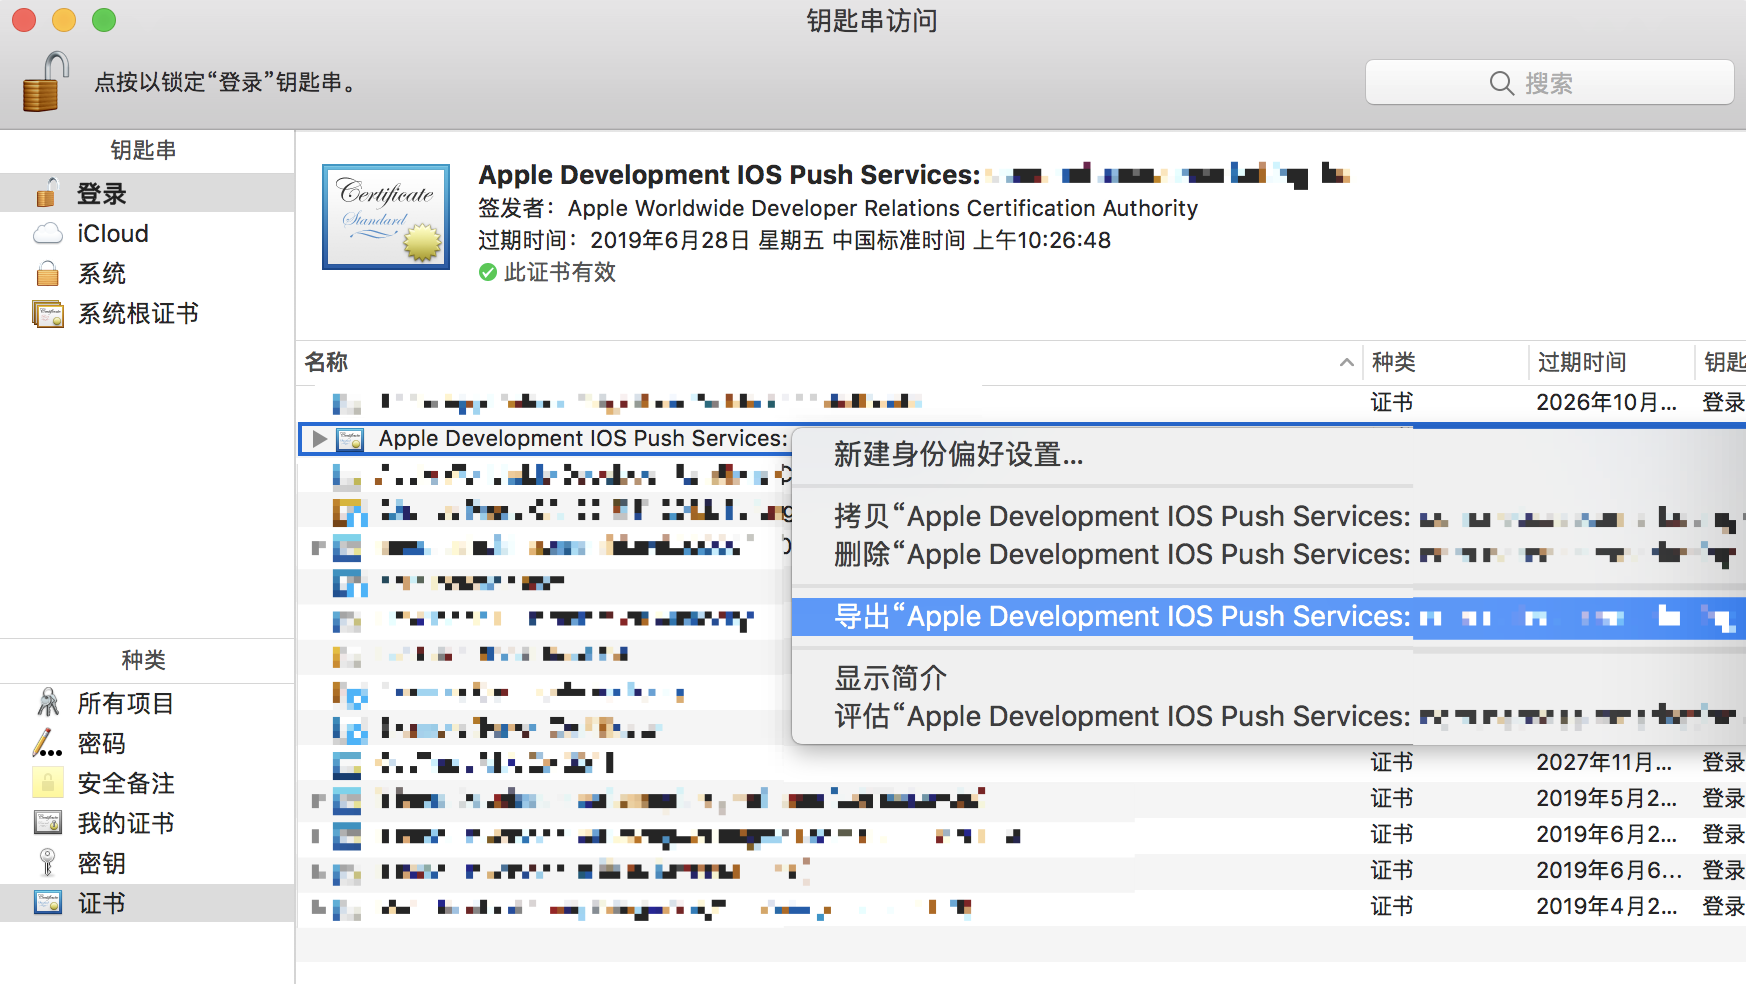
Task: Show 我的证书 category
Action: tap(125, 824)
